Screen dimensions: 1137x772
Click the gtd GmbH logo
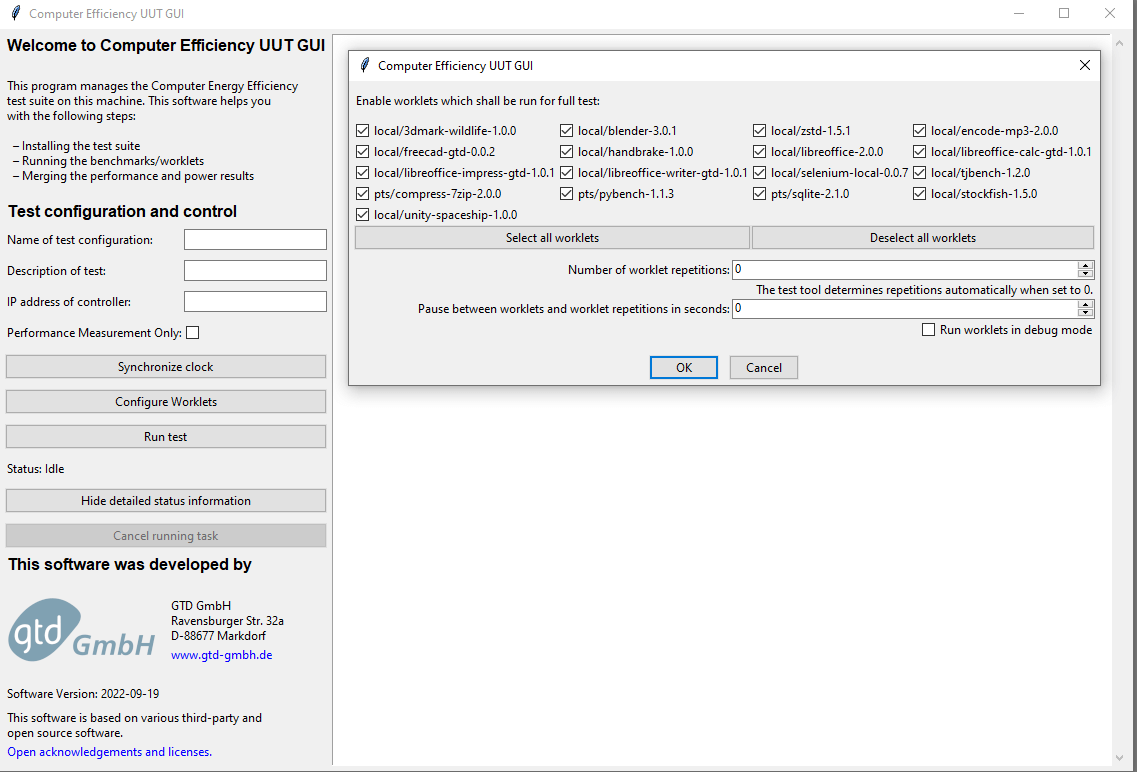coord(81,630)
